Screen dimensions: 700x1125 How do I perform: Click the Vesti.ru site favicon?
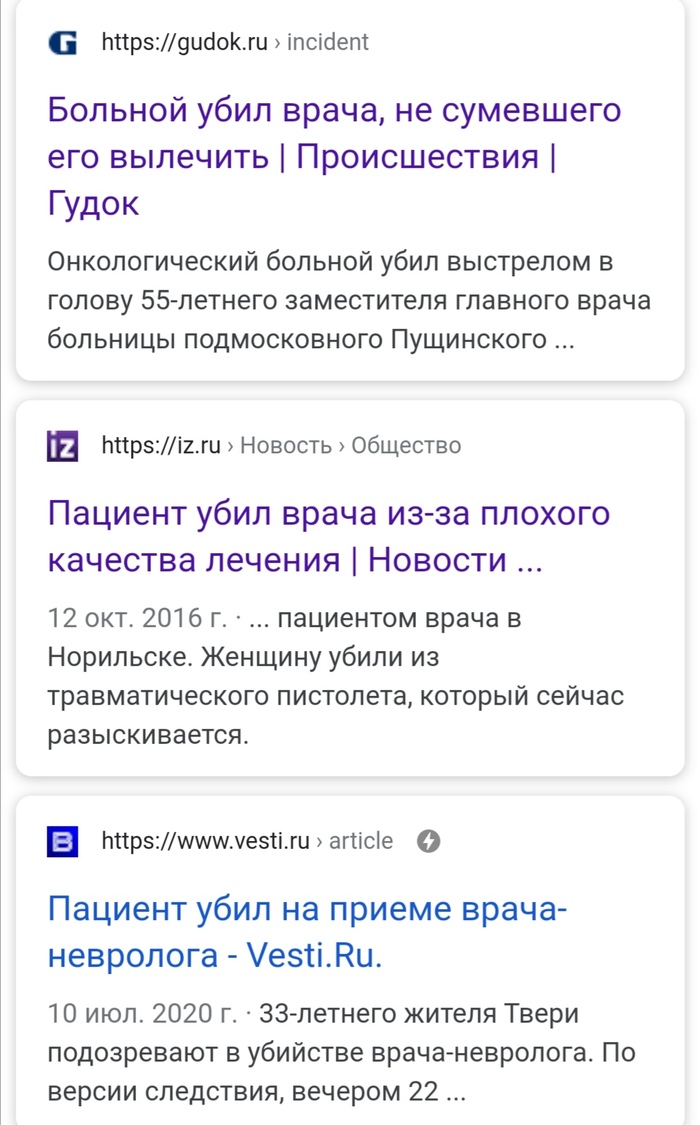coord(62,842)
